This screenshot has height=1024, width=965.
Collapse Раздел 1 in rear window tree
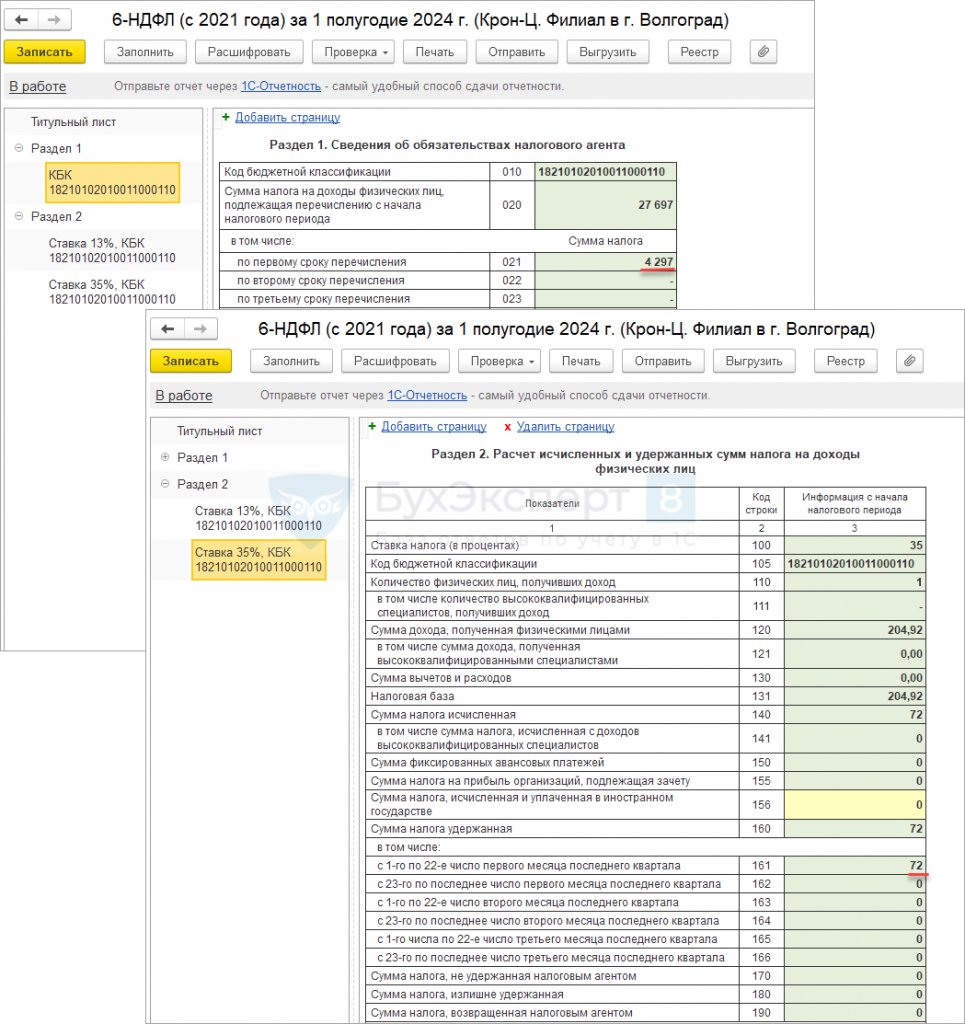(x=19, y=148)
